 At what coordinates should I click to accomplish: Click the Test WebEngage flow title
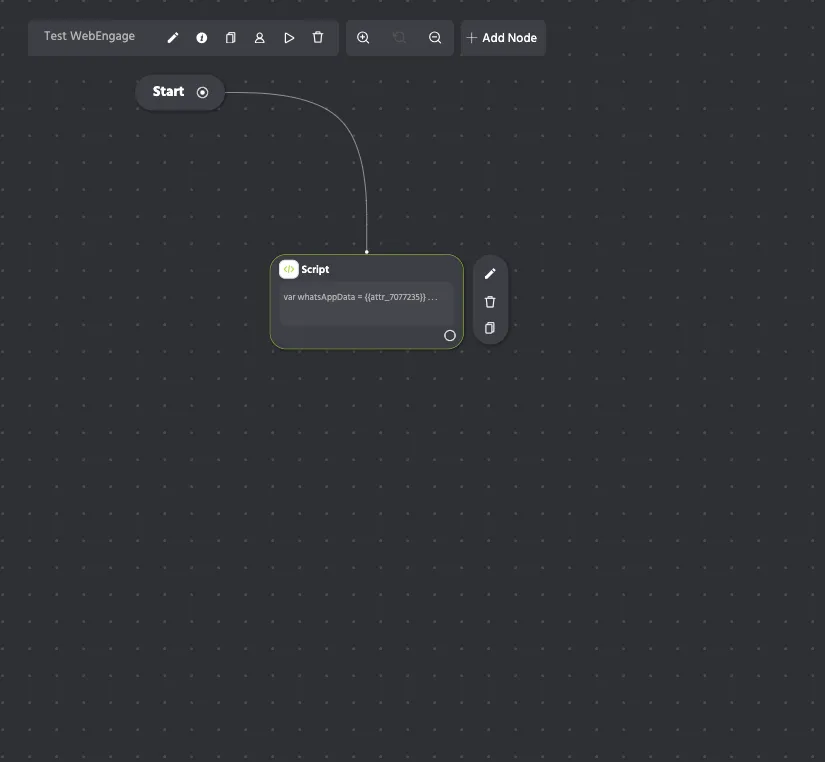pyautogui.click(x=89, y=36)
